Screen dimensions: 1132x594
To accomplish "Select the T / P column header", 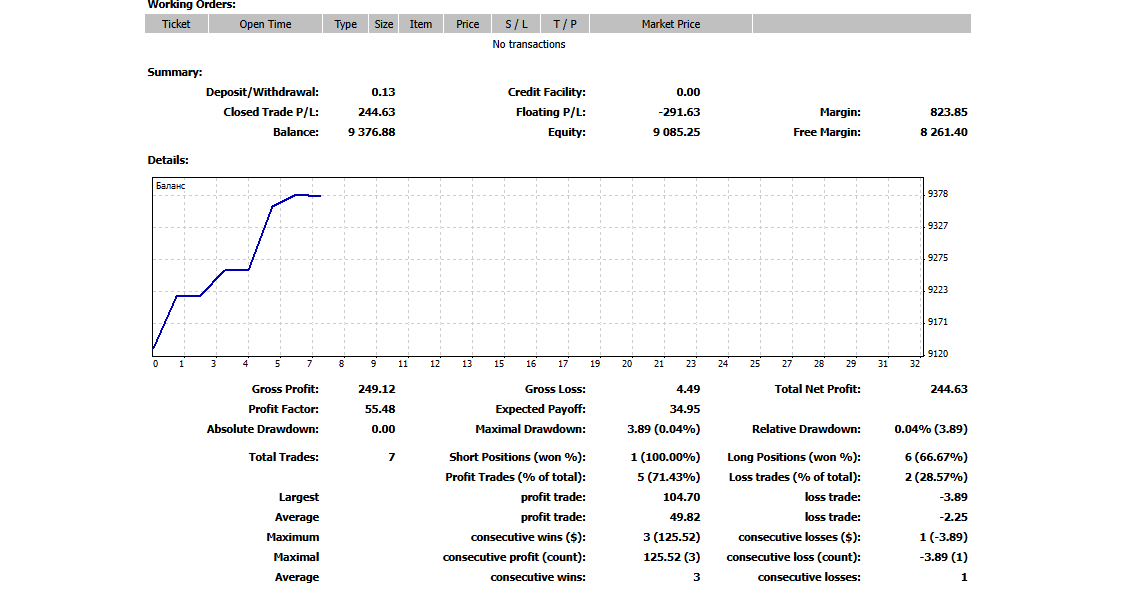I will [565, 24].
